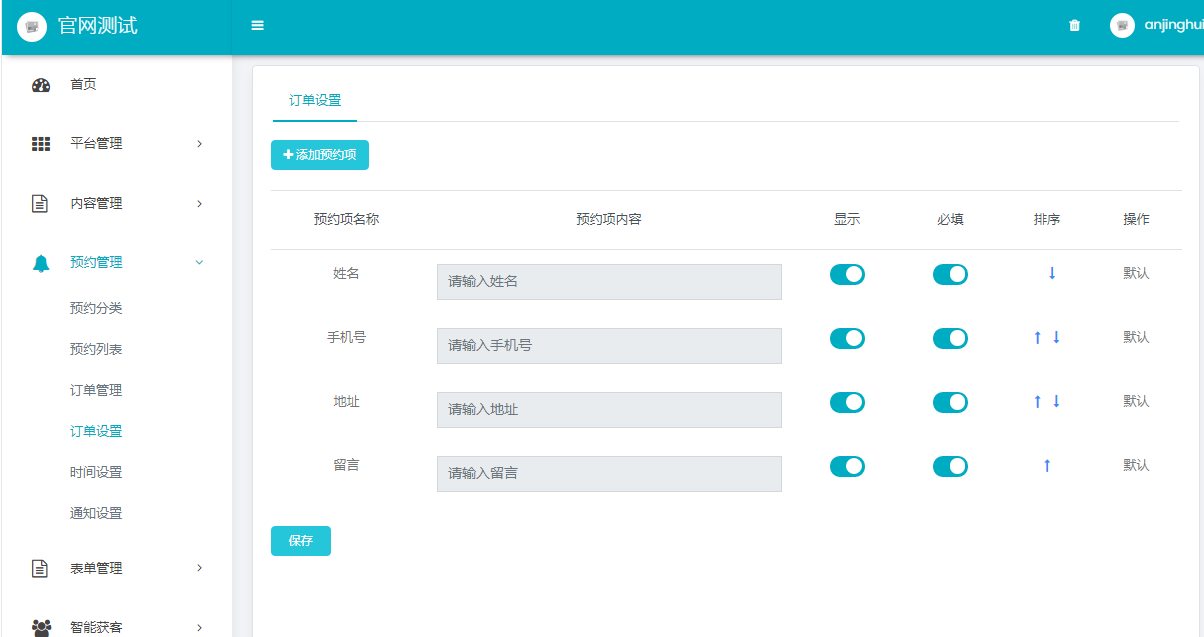Click the trash can icon in top bar
This screenshot has height=637, width=1204.
pyautogui.click(x=1074, y=26)
